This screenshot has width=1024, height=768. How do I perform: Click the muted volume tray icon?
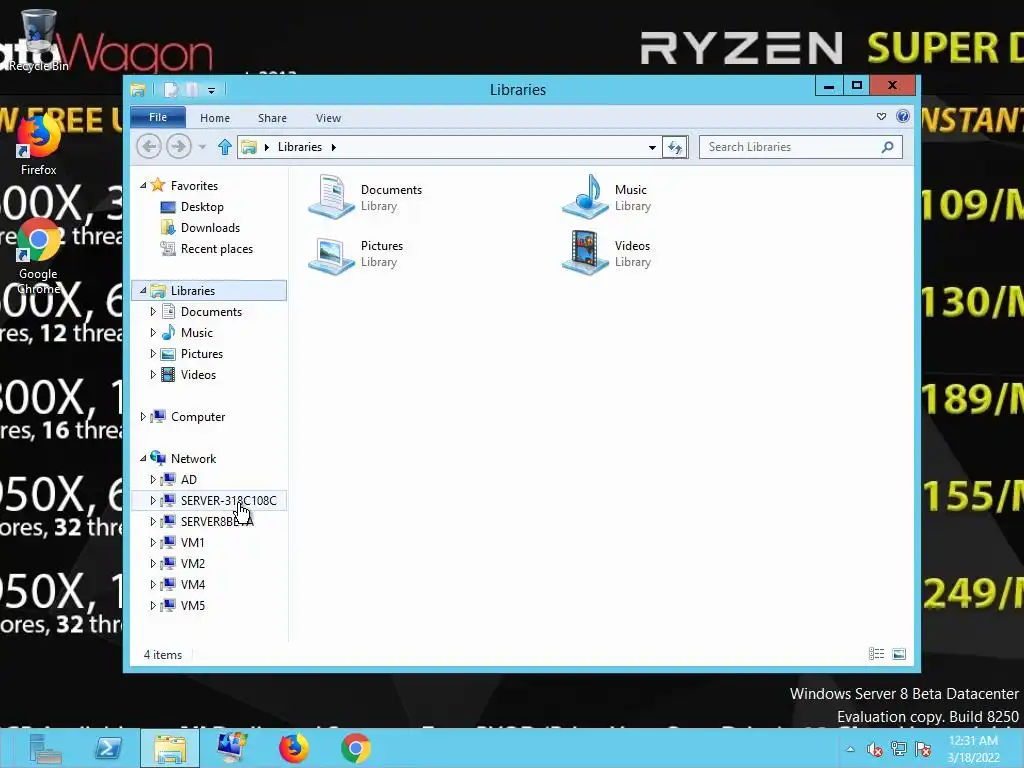pyautogui.click(x=874, y=750)
